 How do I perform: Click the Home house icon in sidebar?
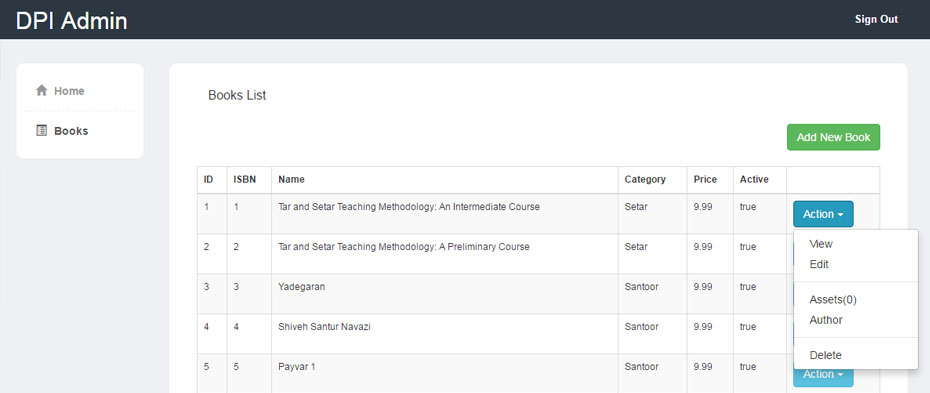(42, 91)
